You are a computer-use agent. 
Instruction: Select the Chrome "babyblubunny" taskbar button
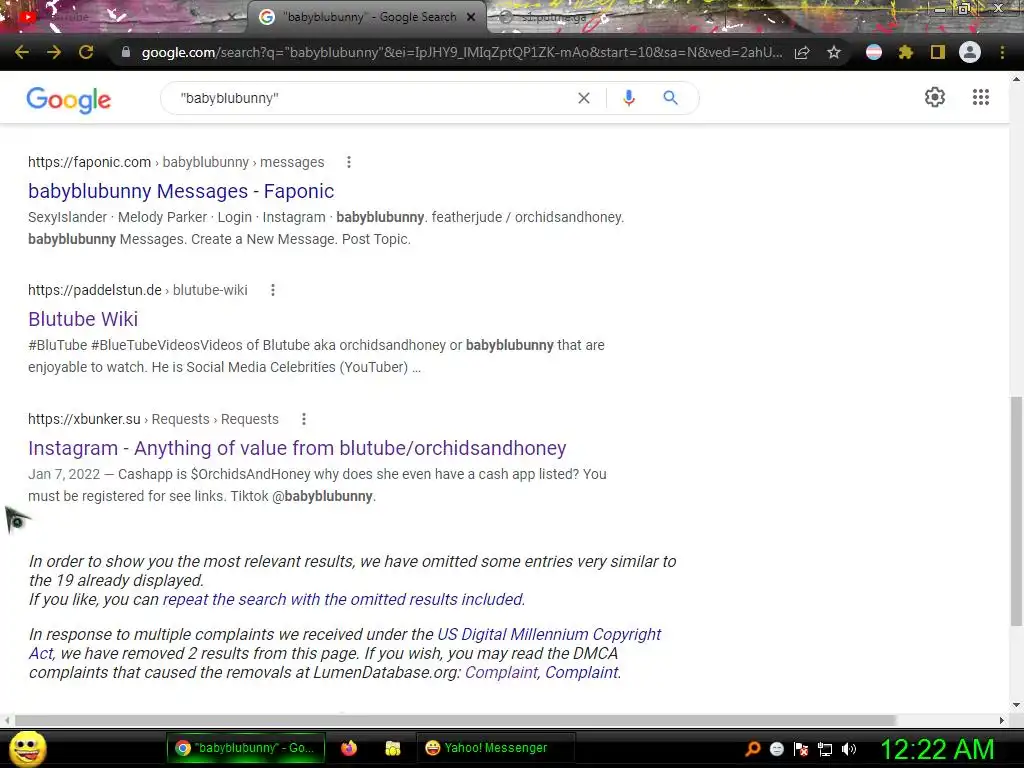246,748
